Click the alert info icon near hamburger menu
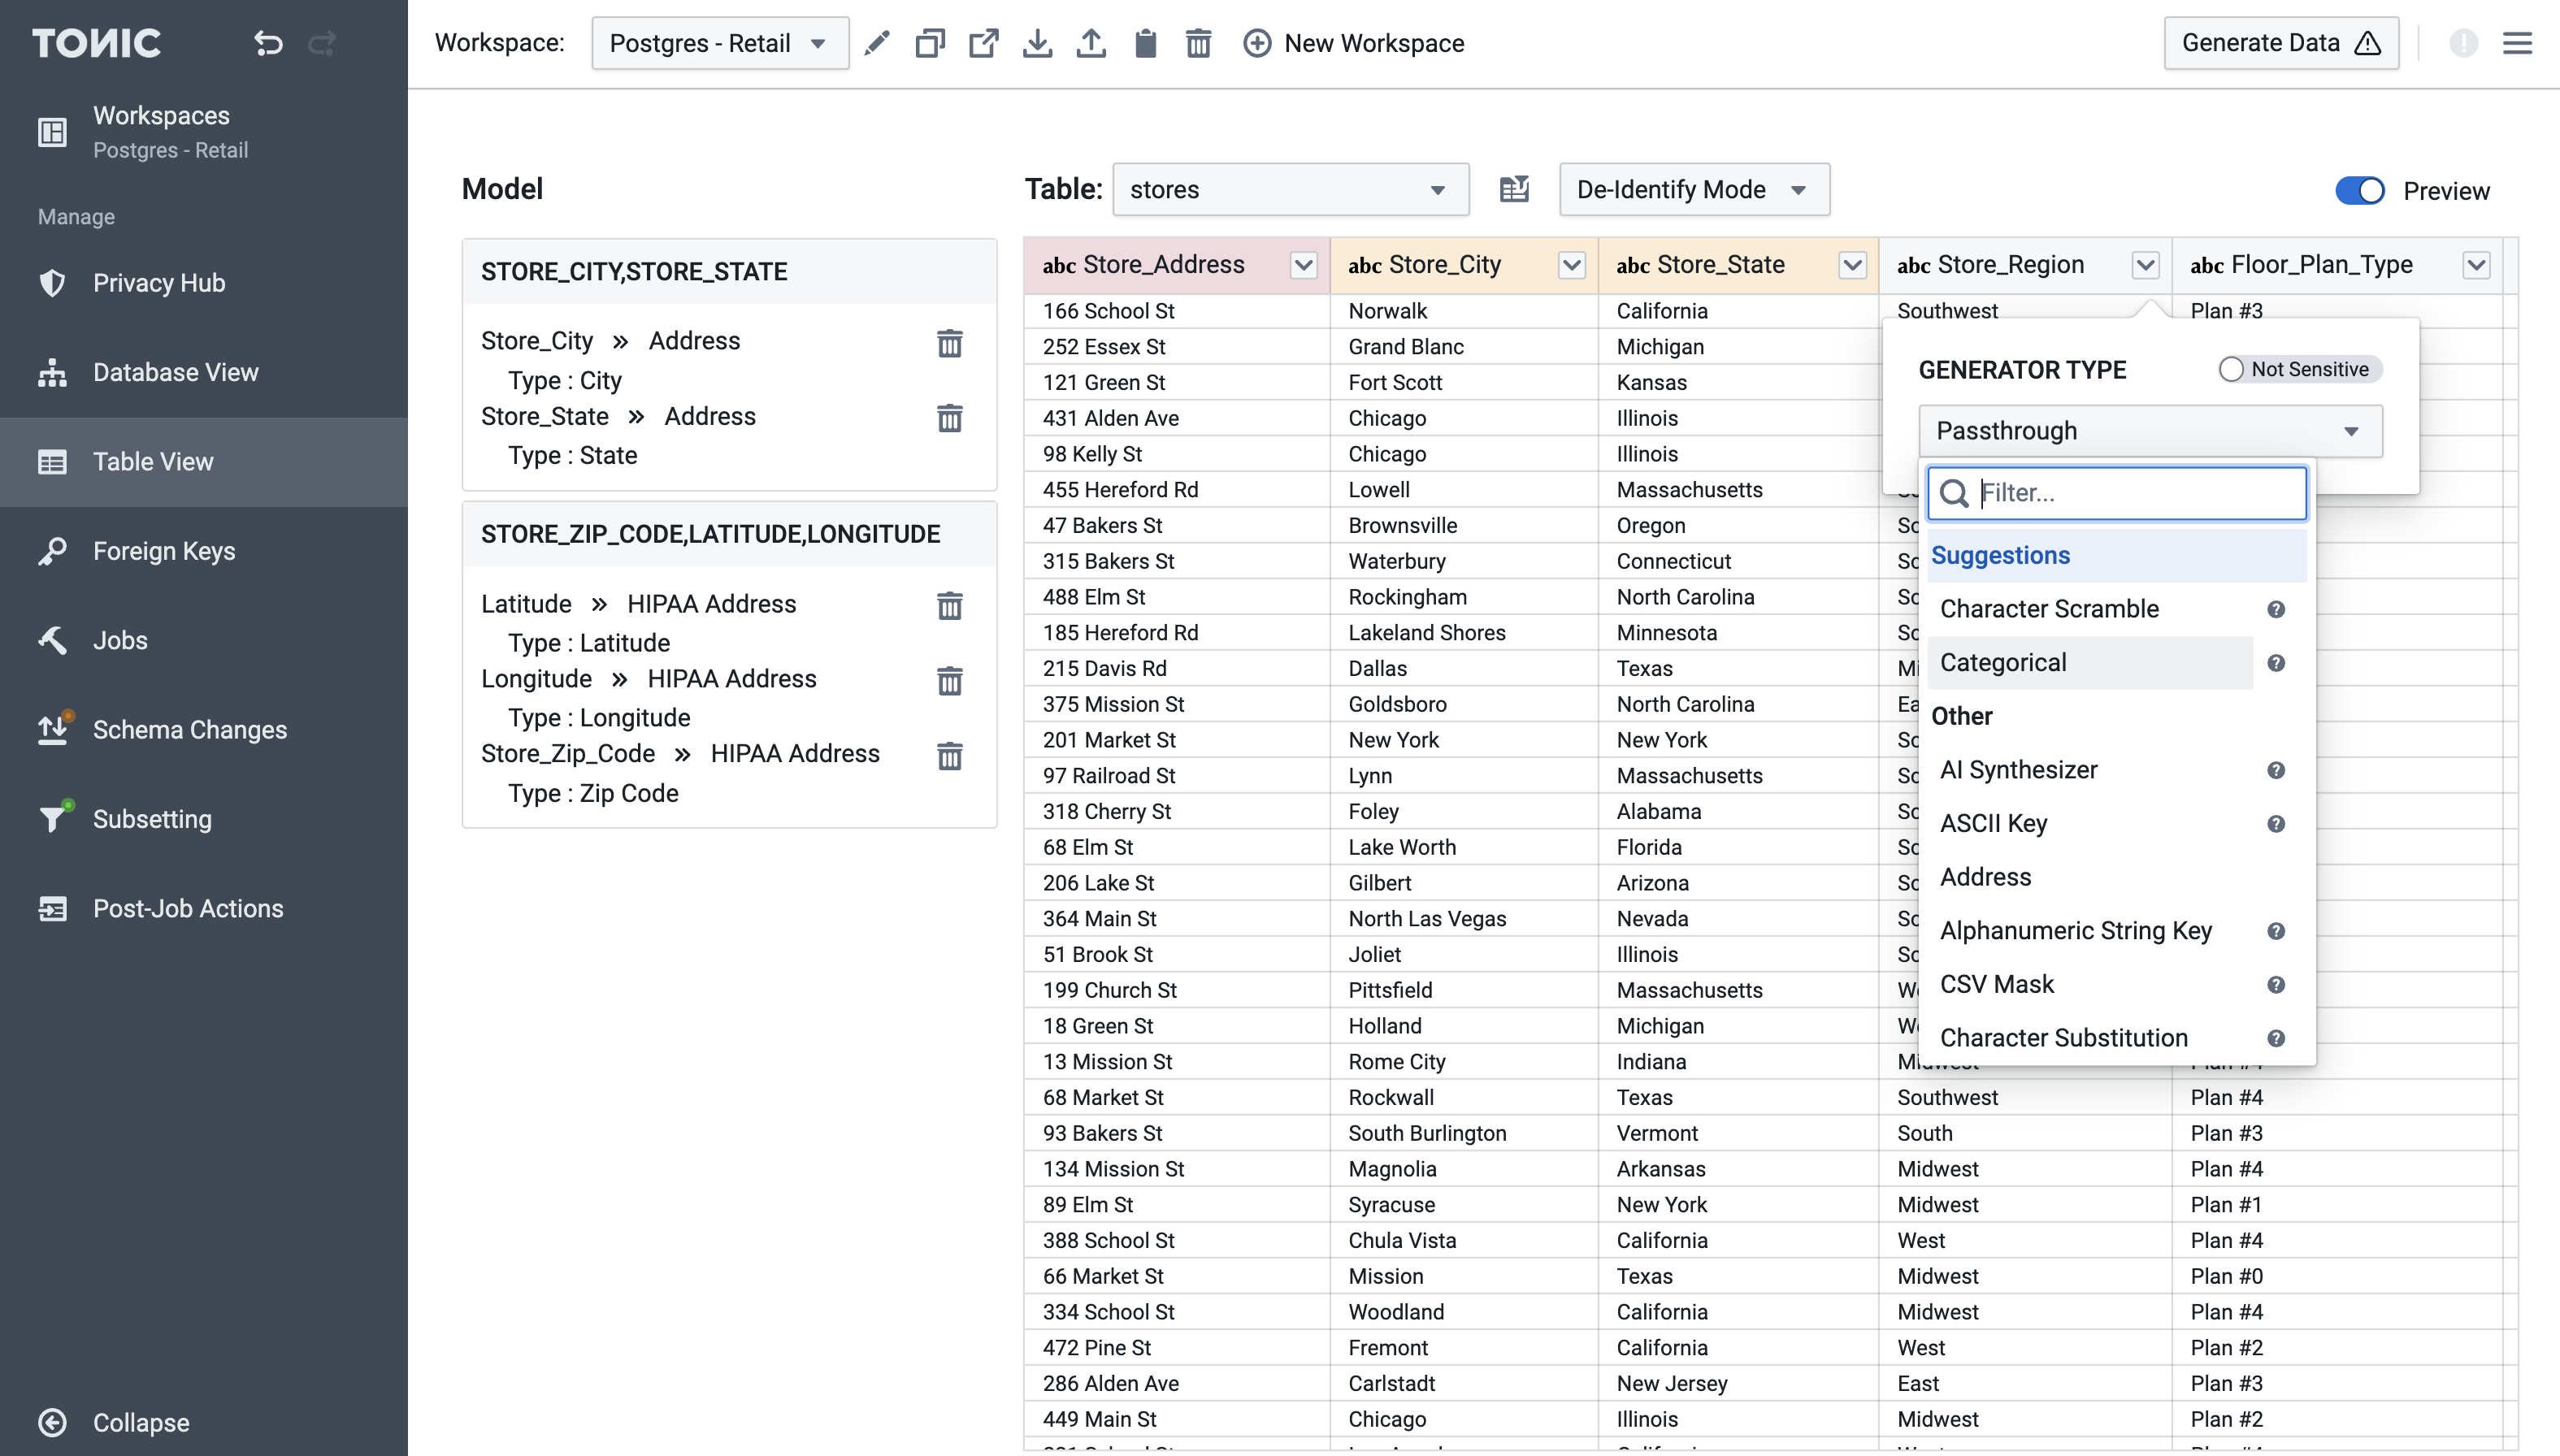This screenshot has height=1456, width=2560. pyautogui.click(x=2463, y=43)
